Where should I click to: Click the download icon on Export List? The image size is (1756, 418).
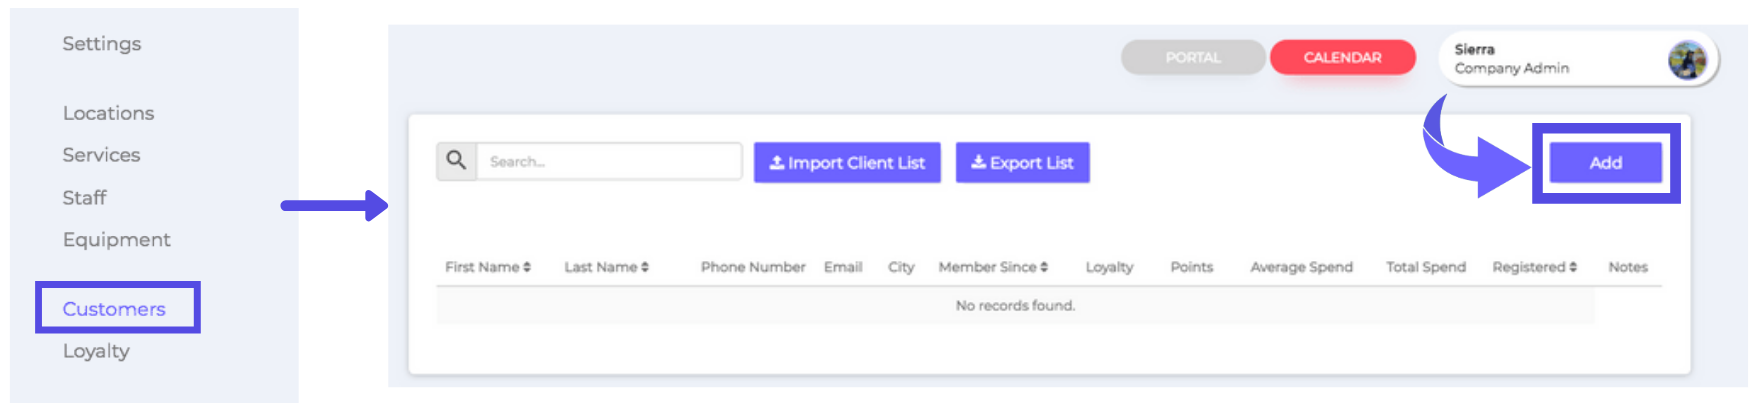(978, 163)
